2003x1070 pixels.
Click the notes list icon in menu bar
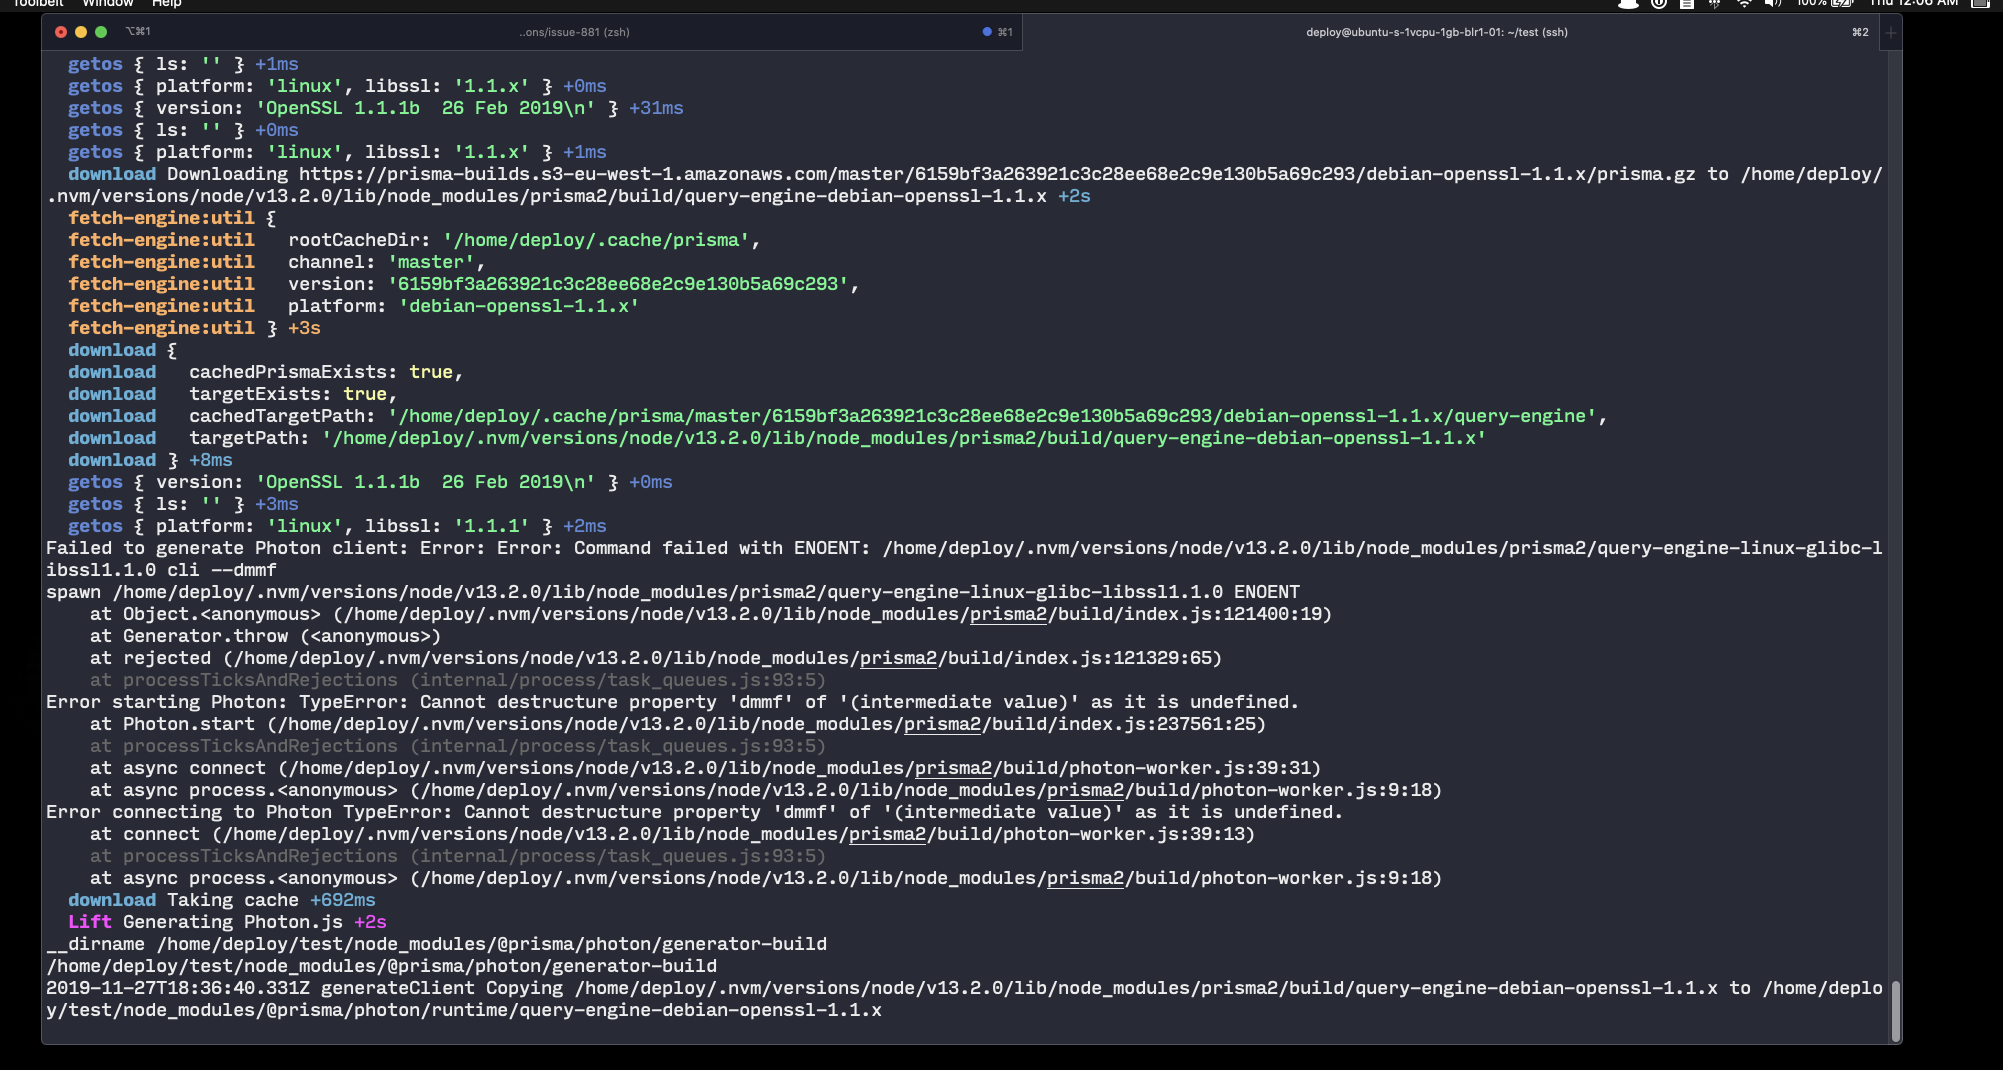point(1685,5)
